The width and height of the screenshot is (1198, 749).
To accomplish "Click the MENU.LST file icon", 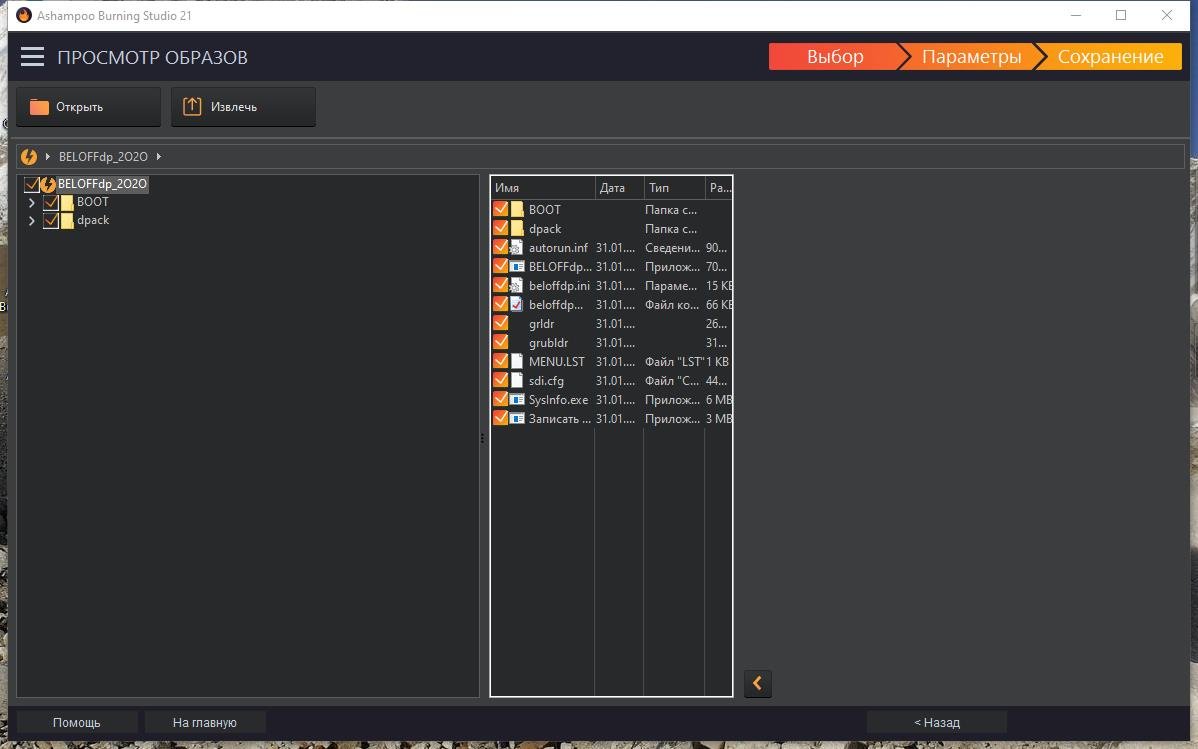I will pyautogui.click(x=517, y=362).
